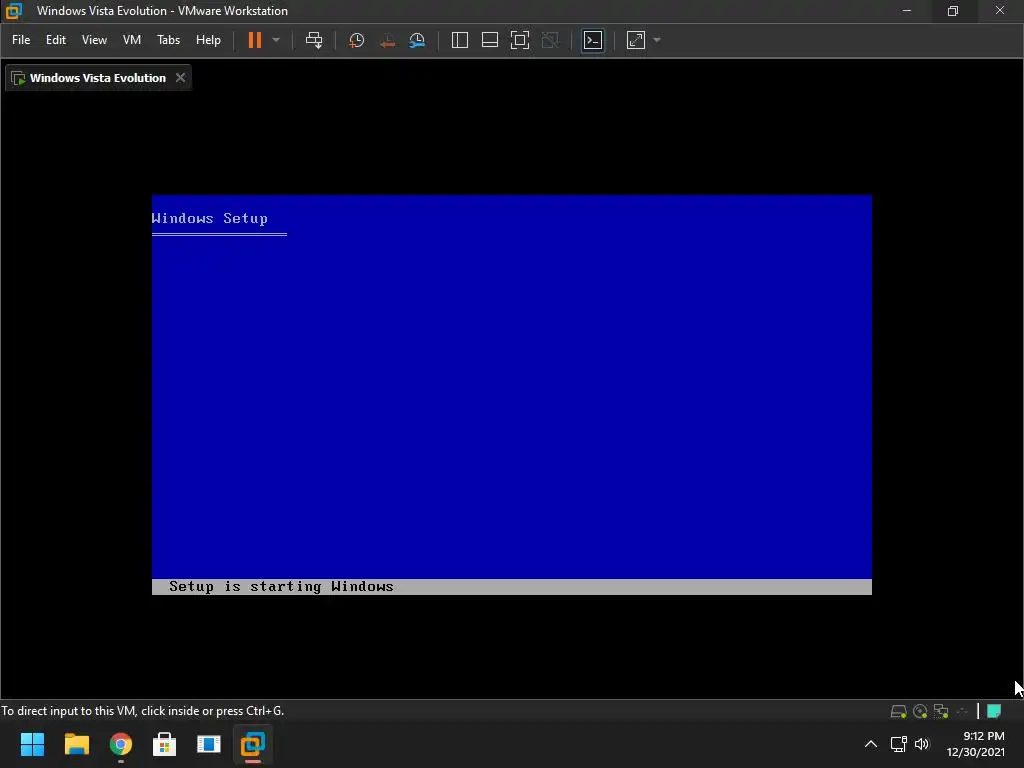Click the hard disk status icon
Image resolution: width=1024 pixels, height=768 pixels.
899,711
